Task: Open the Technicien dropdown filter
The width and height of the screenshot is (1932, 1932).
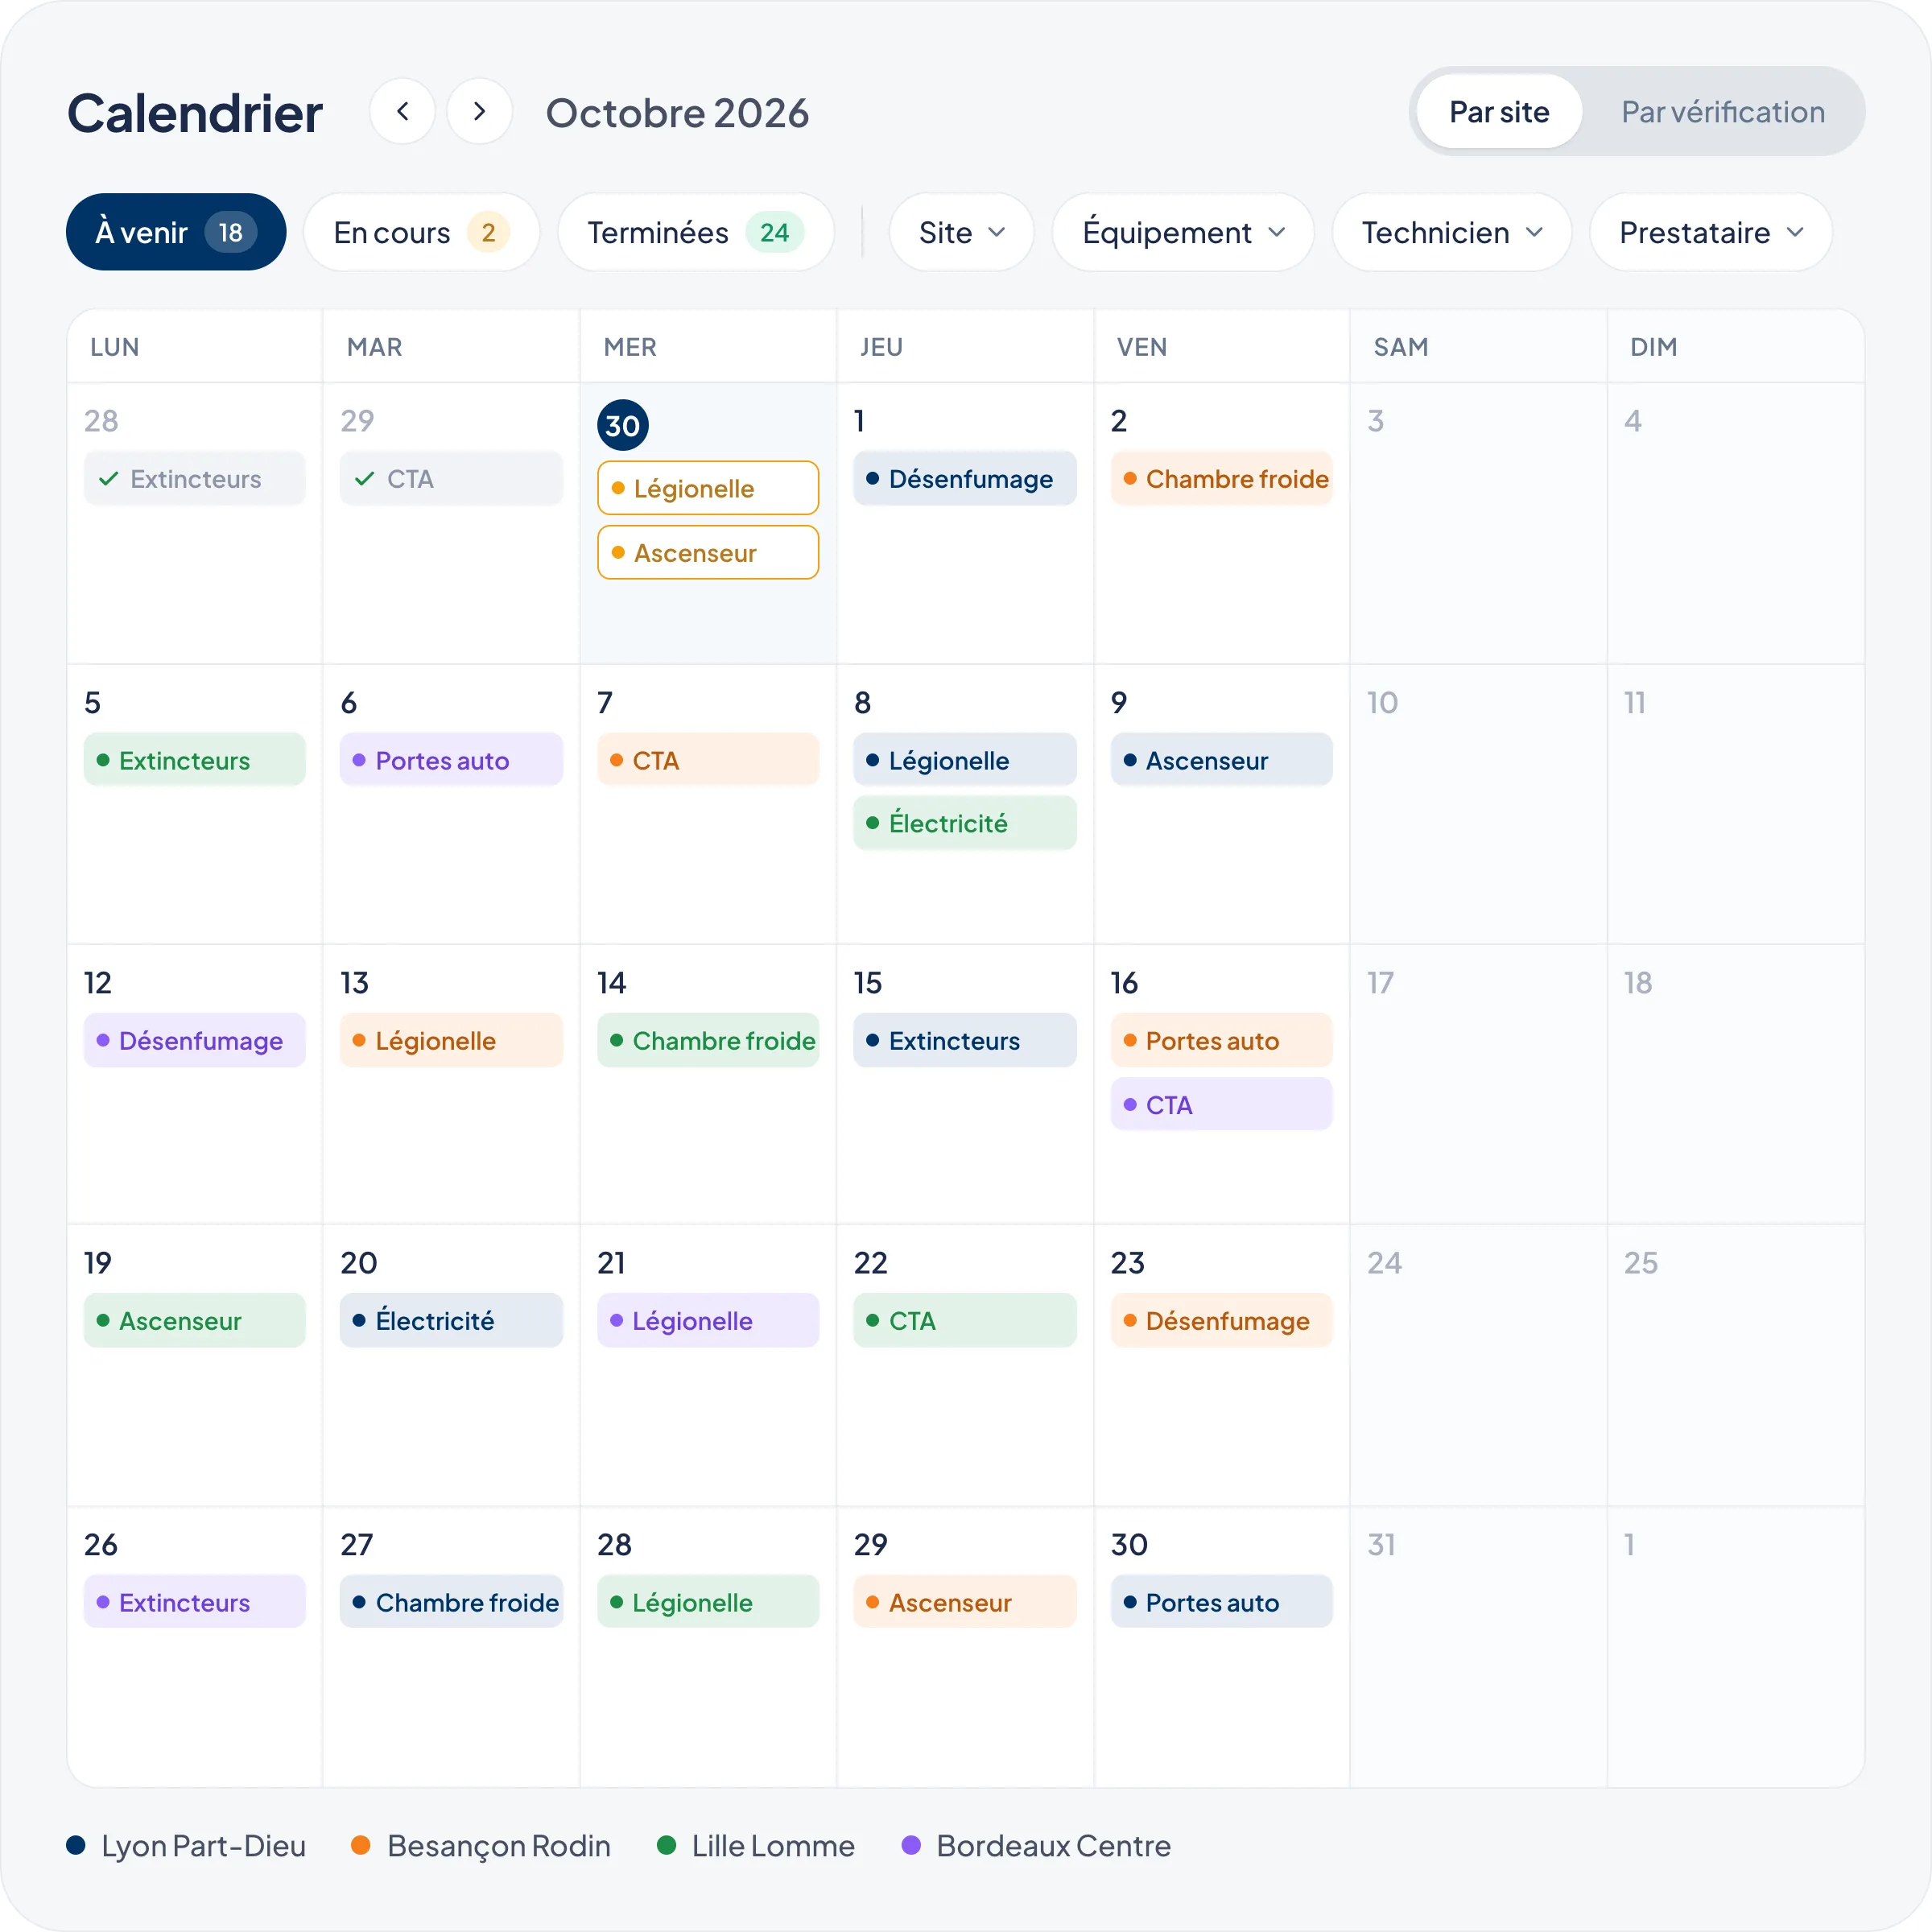Action: (1452, 232)
